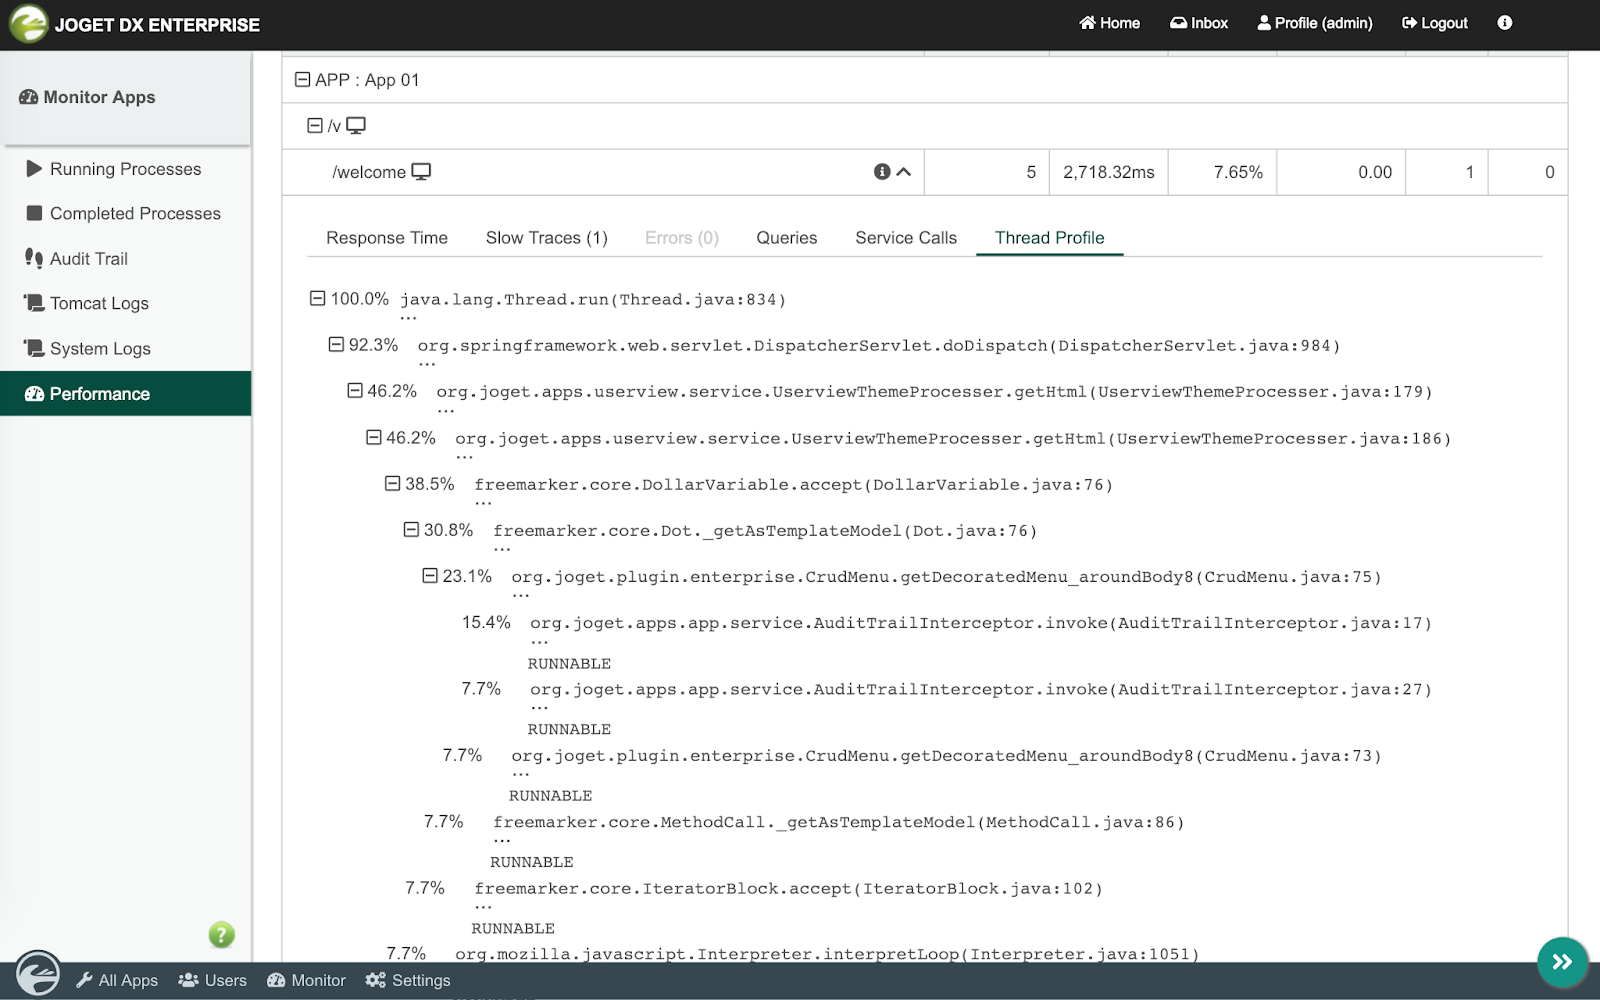Collapse the 92.3% DispatcherServlet node
Screen dimensions: 1600x1000
pos(336,344)
